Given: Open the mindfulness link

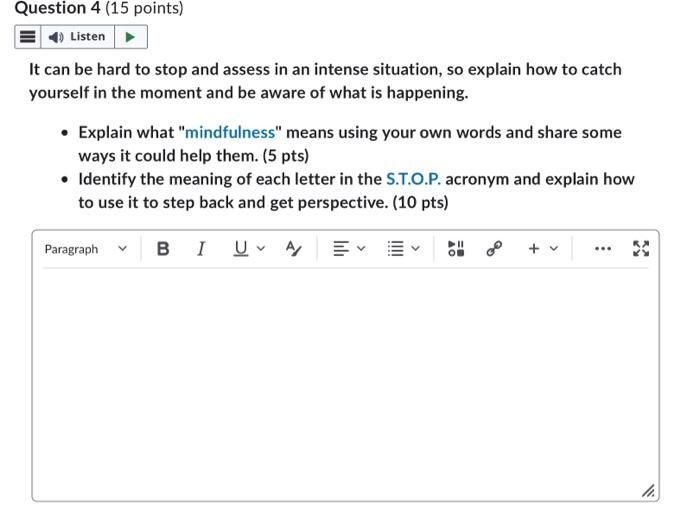Looking at the screenshot, I should 230,133.
